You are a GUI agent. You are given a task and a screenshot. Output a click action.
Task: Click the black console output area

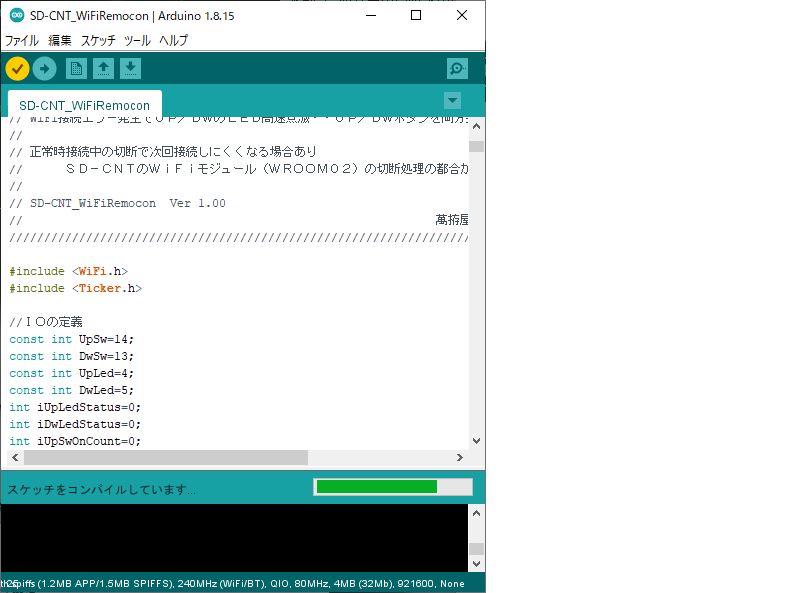(235, 538)
